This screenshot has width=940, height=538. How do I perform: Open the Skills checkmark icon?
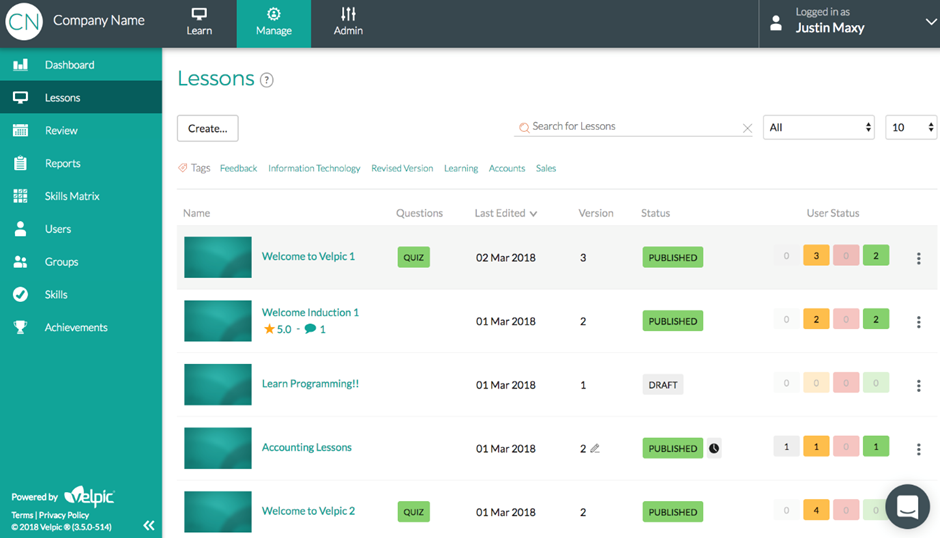coord(20,294)
